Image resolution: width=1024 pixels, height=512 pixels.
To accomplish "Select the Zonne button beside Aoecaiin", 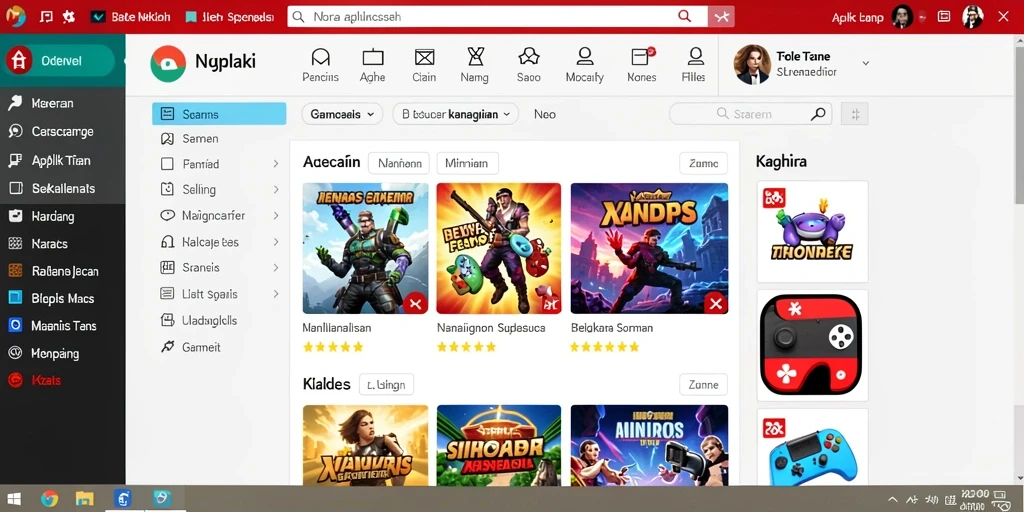I will click(x=703, y=163).
